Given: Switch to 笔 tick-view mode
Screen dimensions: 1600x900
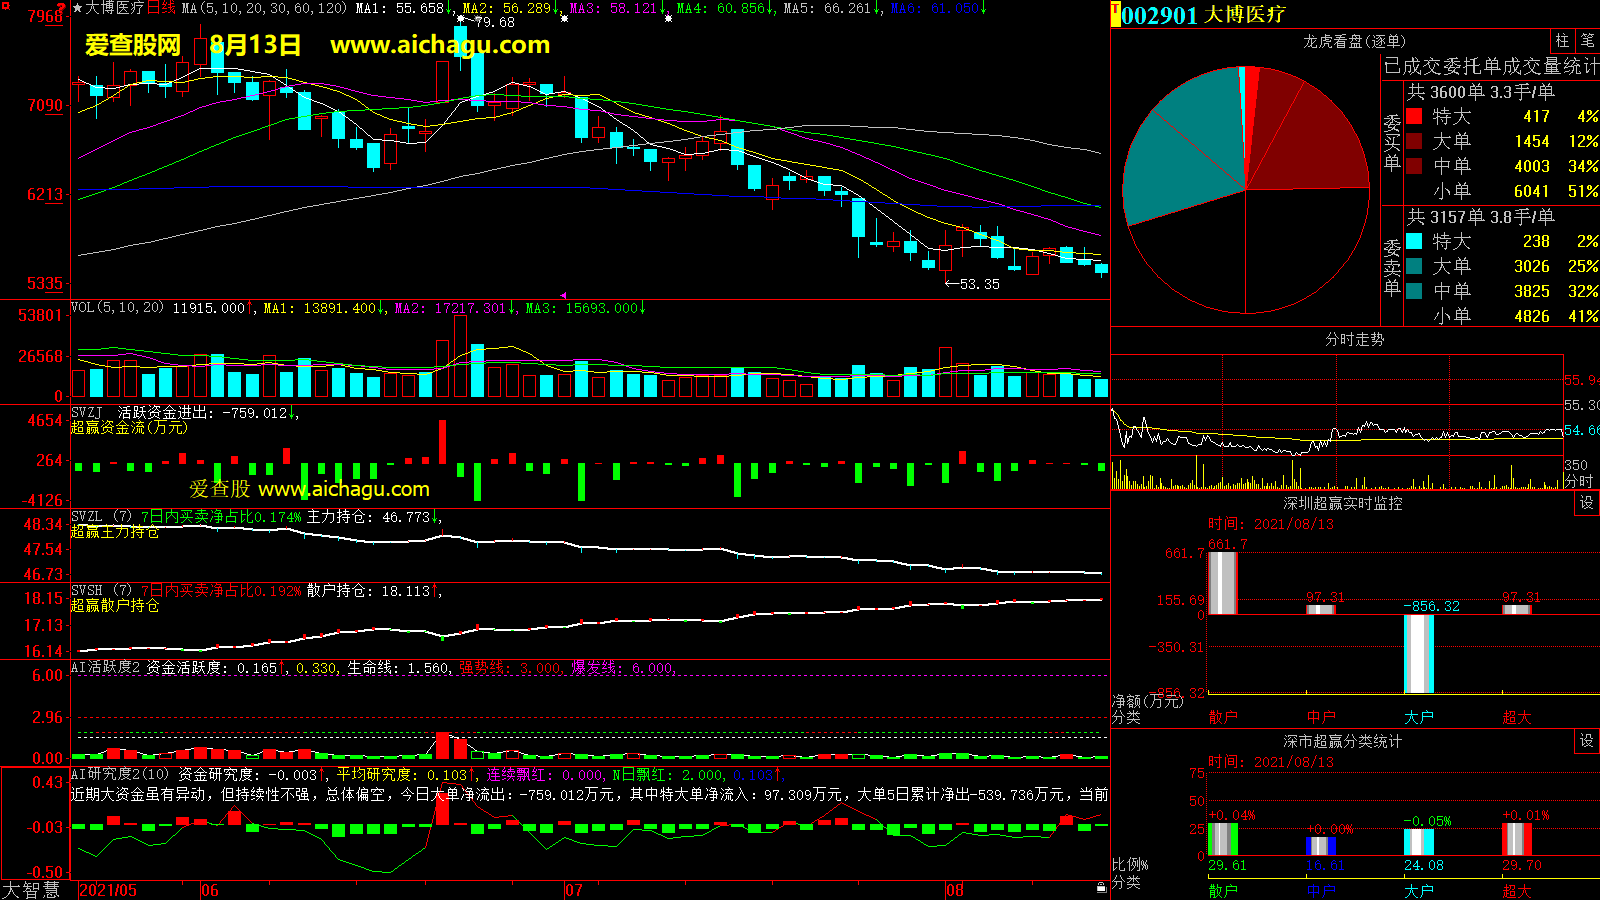Looking at the screenshot, I should point(1587,41).
